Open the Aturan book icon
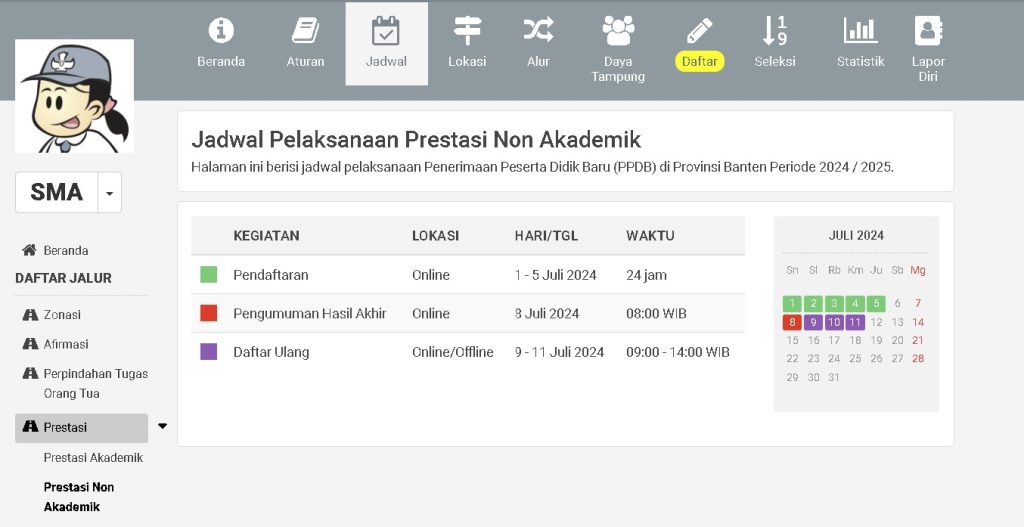This screenshot has height=527, width=1024. coord(305,31)
